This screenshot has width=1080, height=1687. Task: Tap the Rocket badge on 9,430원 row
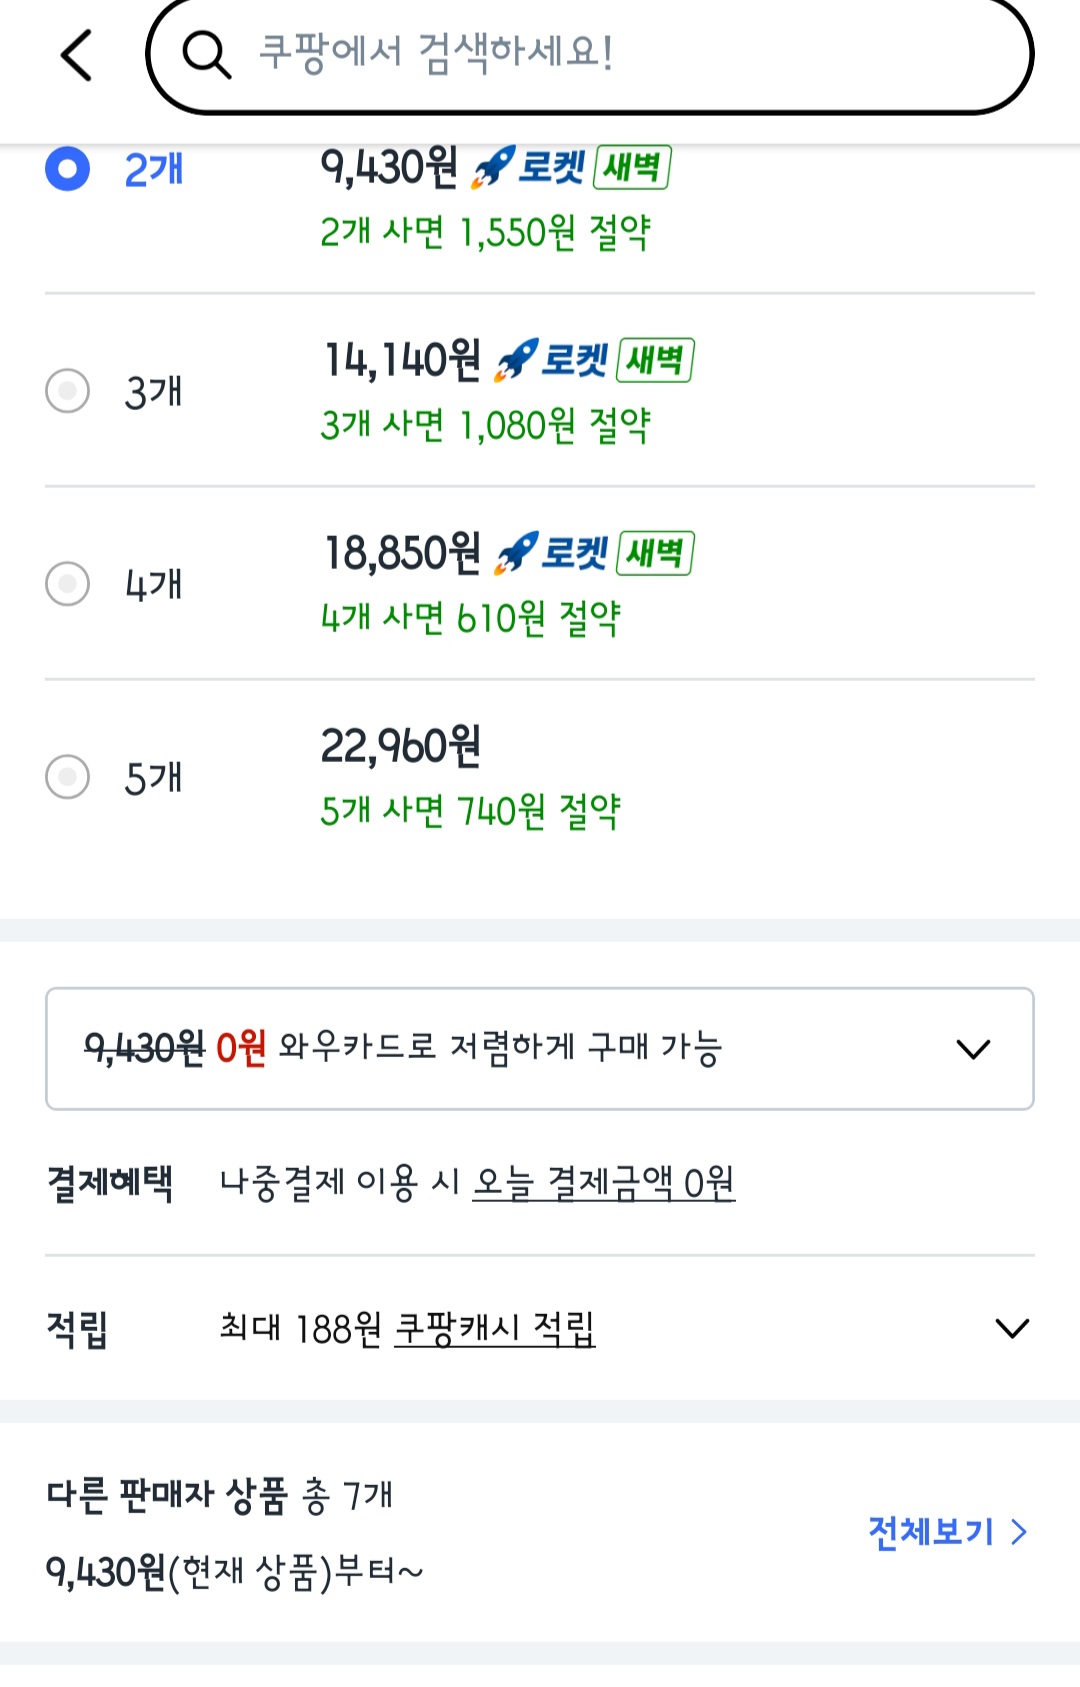click(528, 167)
